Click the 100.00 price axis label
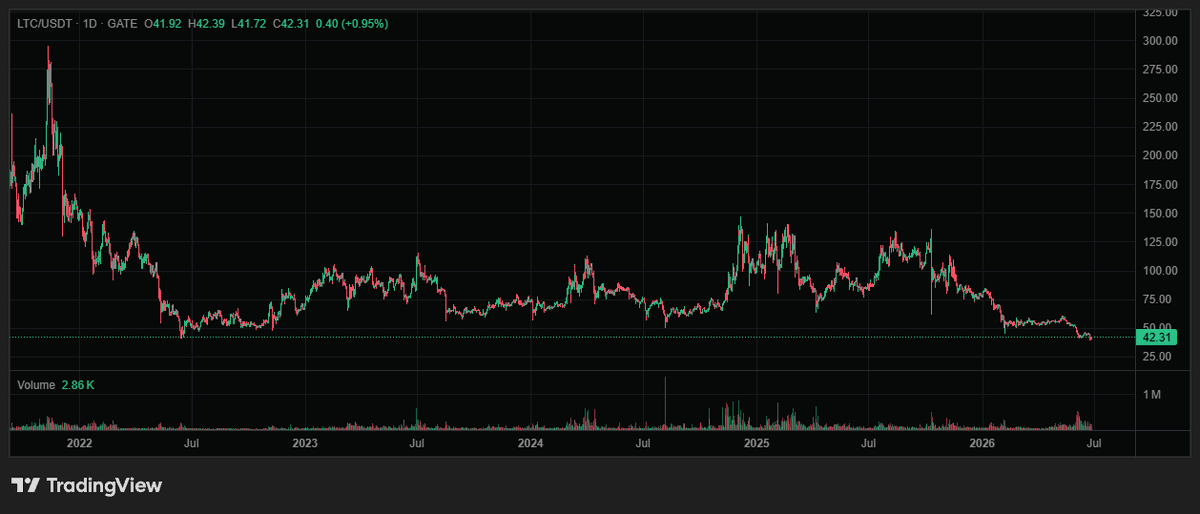Image resolution: width=1200 pixels, height=514 pixels. point(1159,271)
